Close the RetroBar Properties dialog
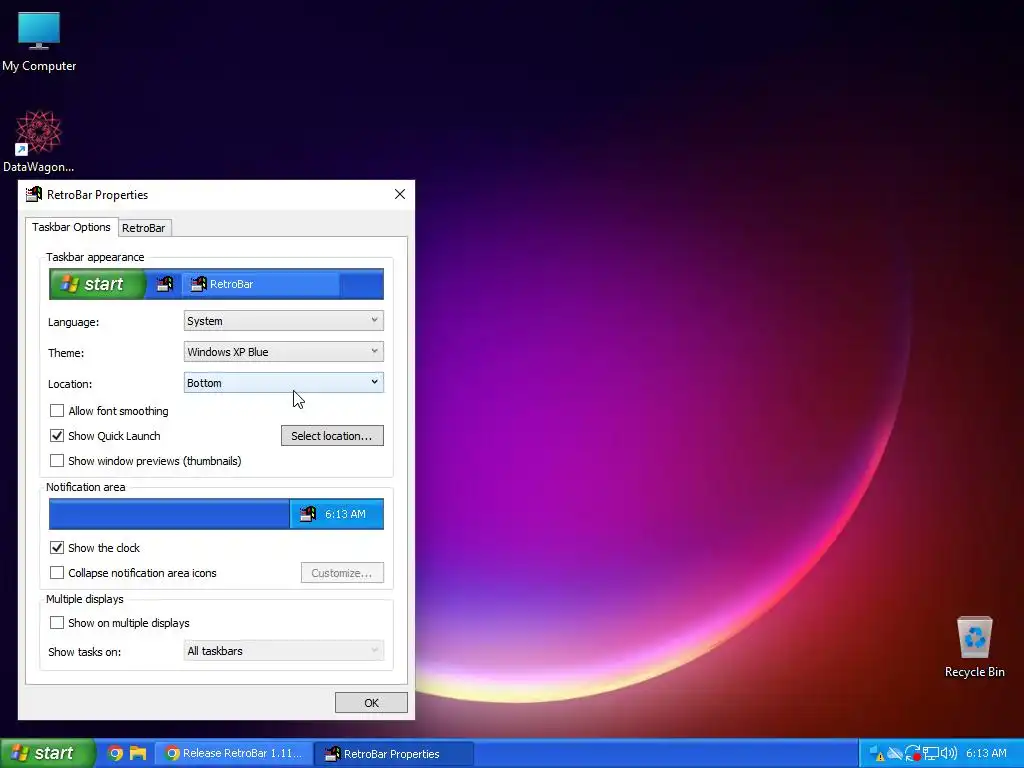1024x768 pixels. tap(400, 195)
